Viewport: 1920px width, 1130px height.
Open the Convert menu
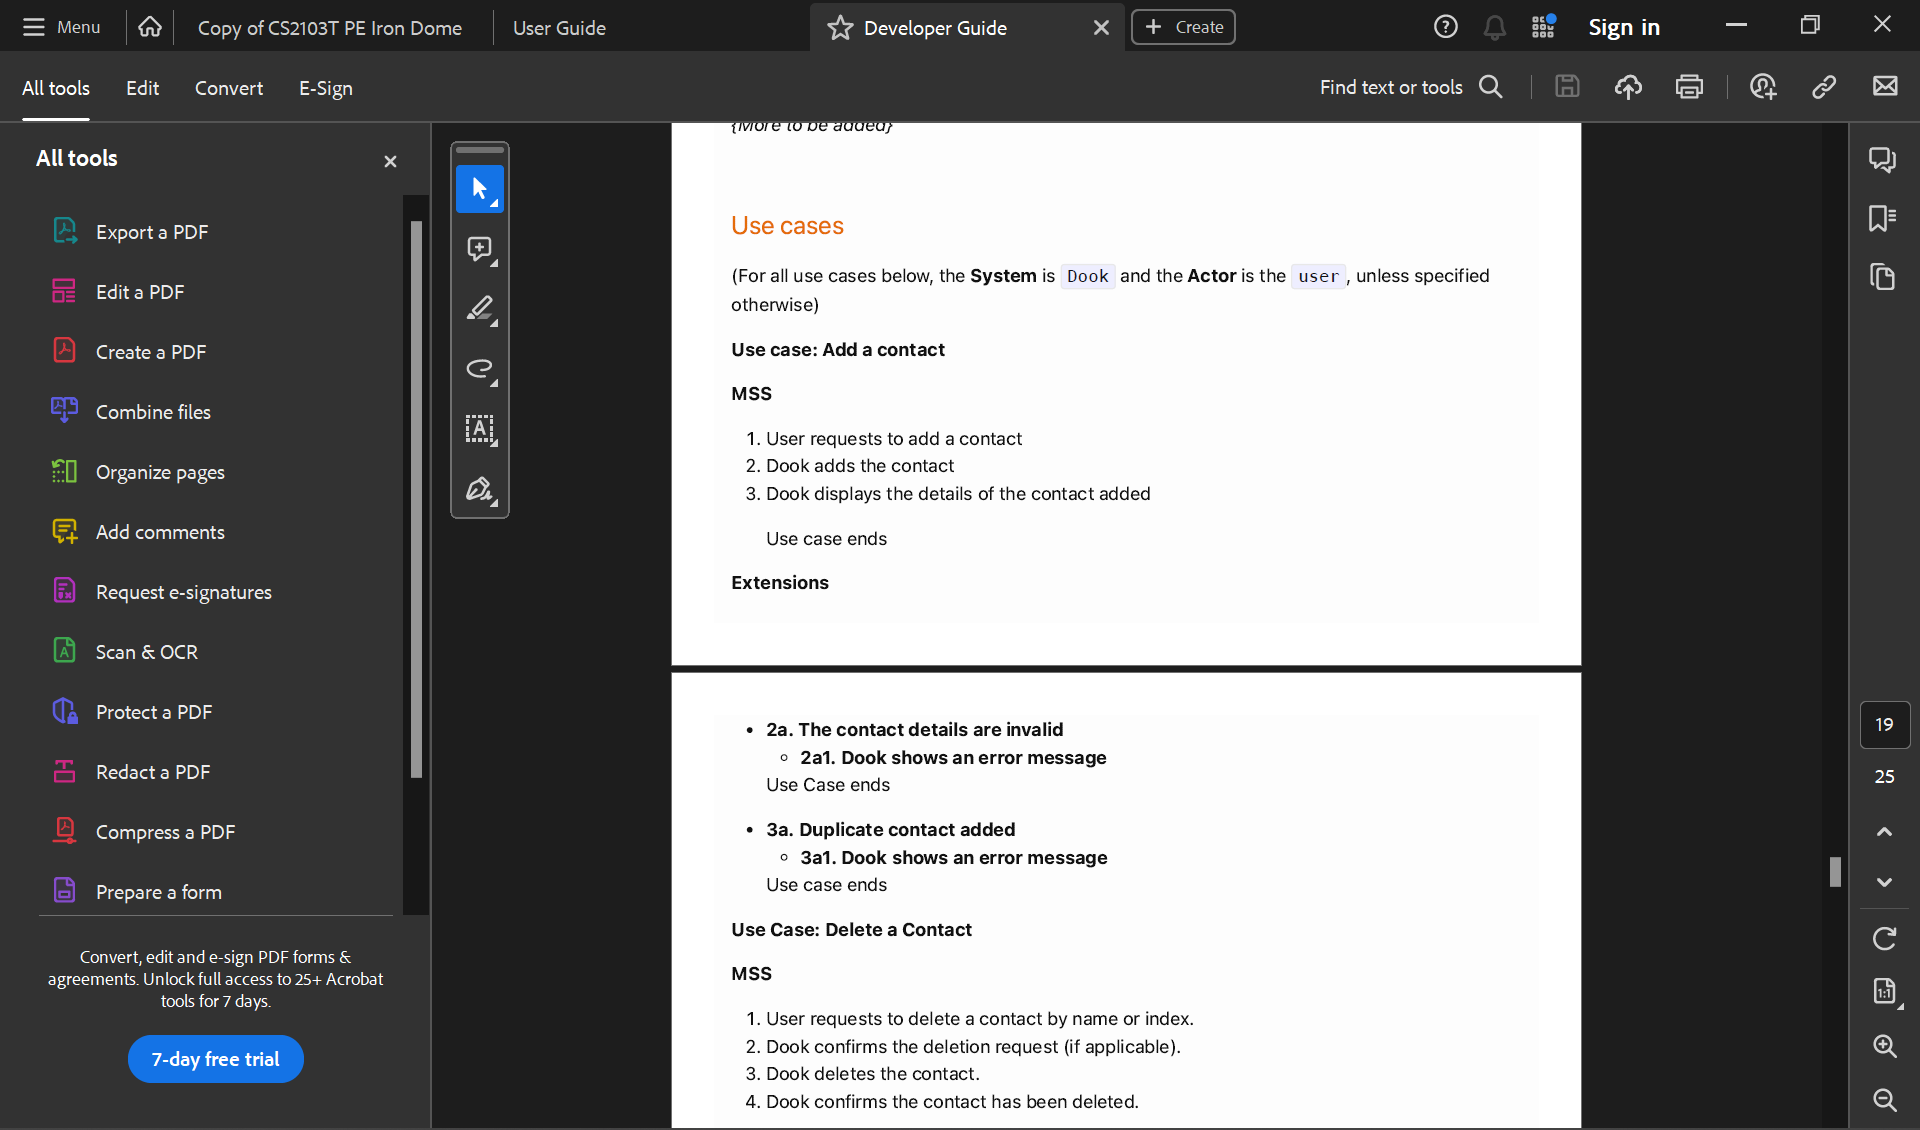(x=228, y=88)
